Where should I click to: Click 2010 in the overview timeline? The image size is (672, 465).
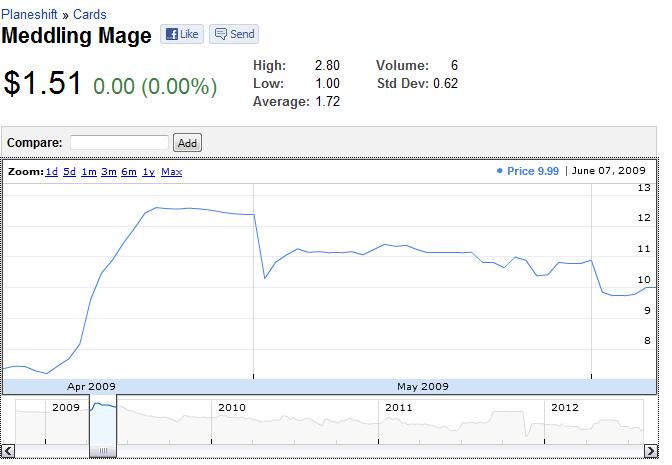coord(231,408)
